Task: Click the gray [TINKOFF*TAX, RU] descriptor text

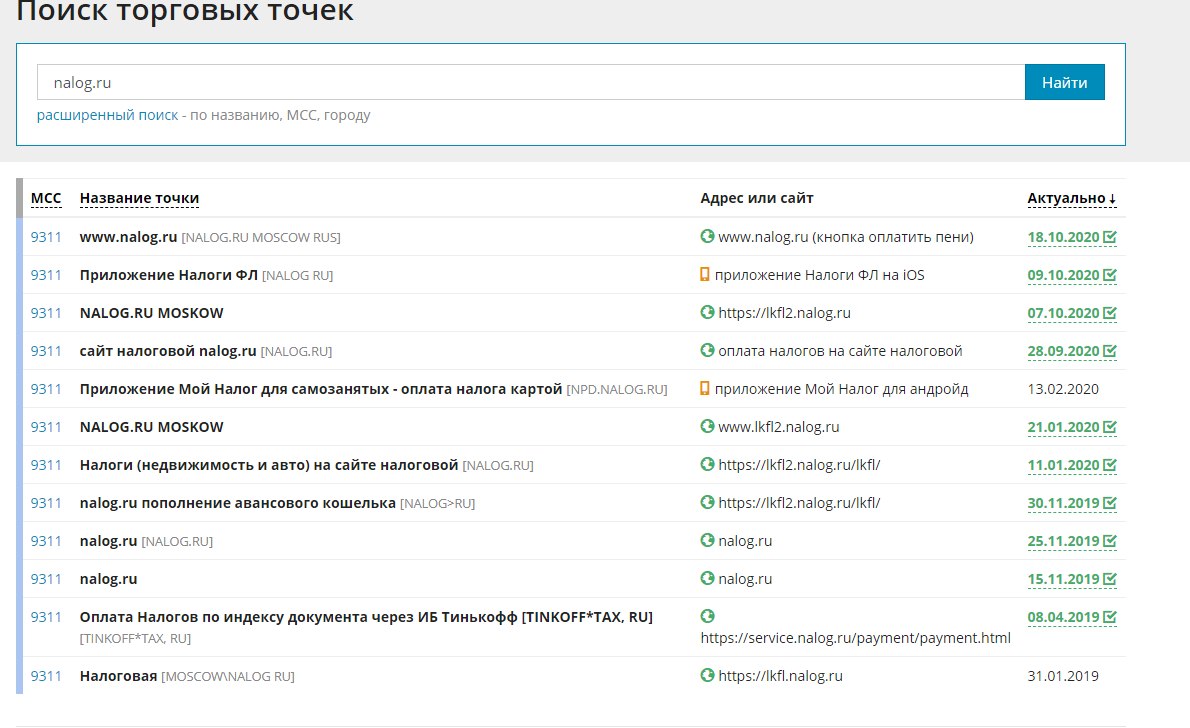Action: (135, 638)
